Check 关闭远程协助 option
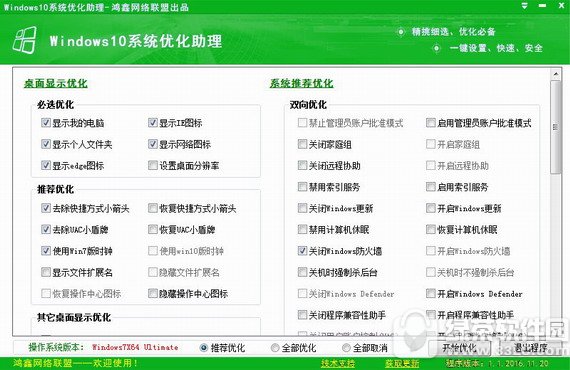570x370 pixels. coord(302,165)
